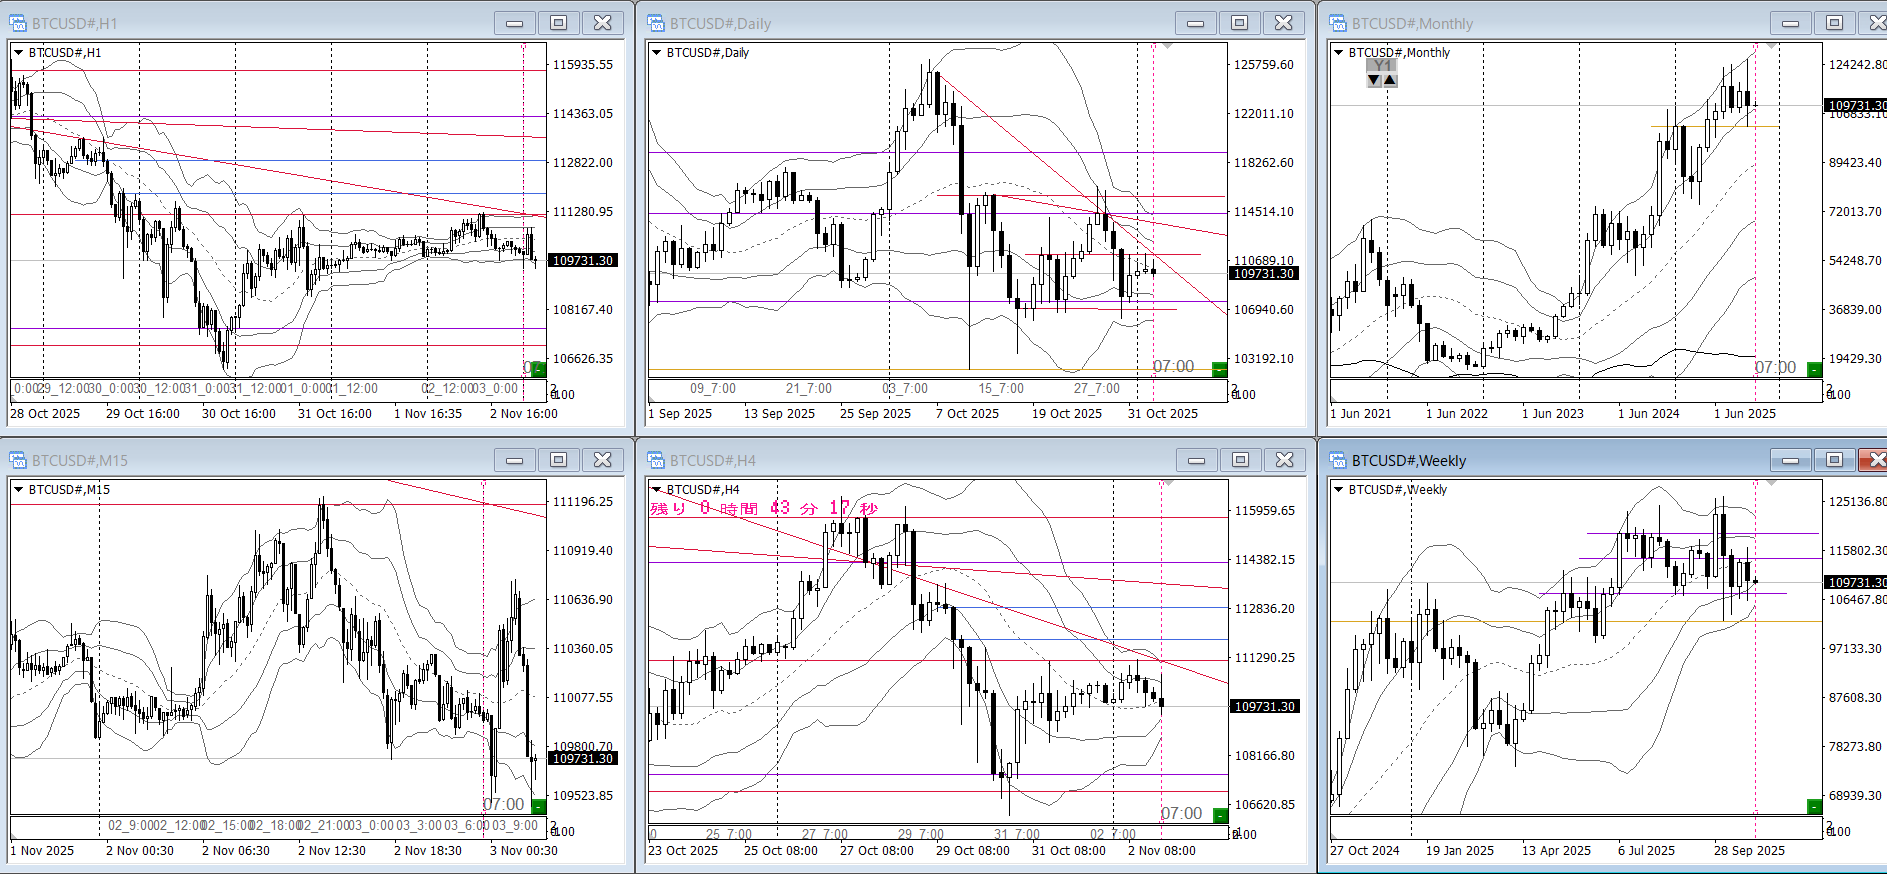The width and height of the screenshot is (1887, 874).
Task: Click the green square on Weekly chart
Action: pyautogui.click(x=1814, y=806)
